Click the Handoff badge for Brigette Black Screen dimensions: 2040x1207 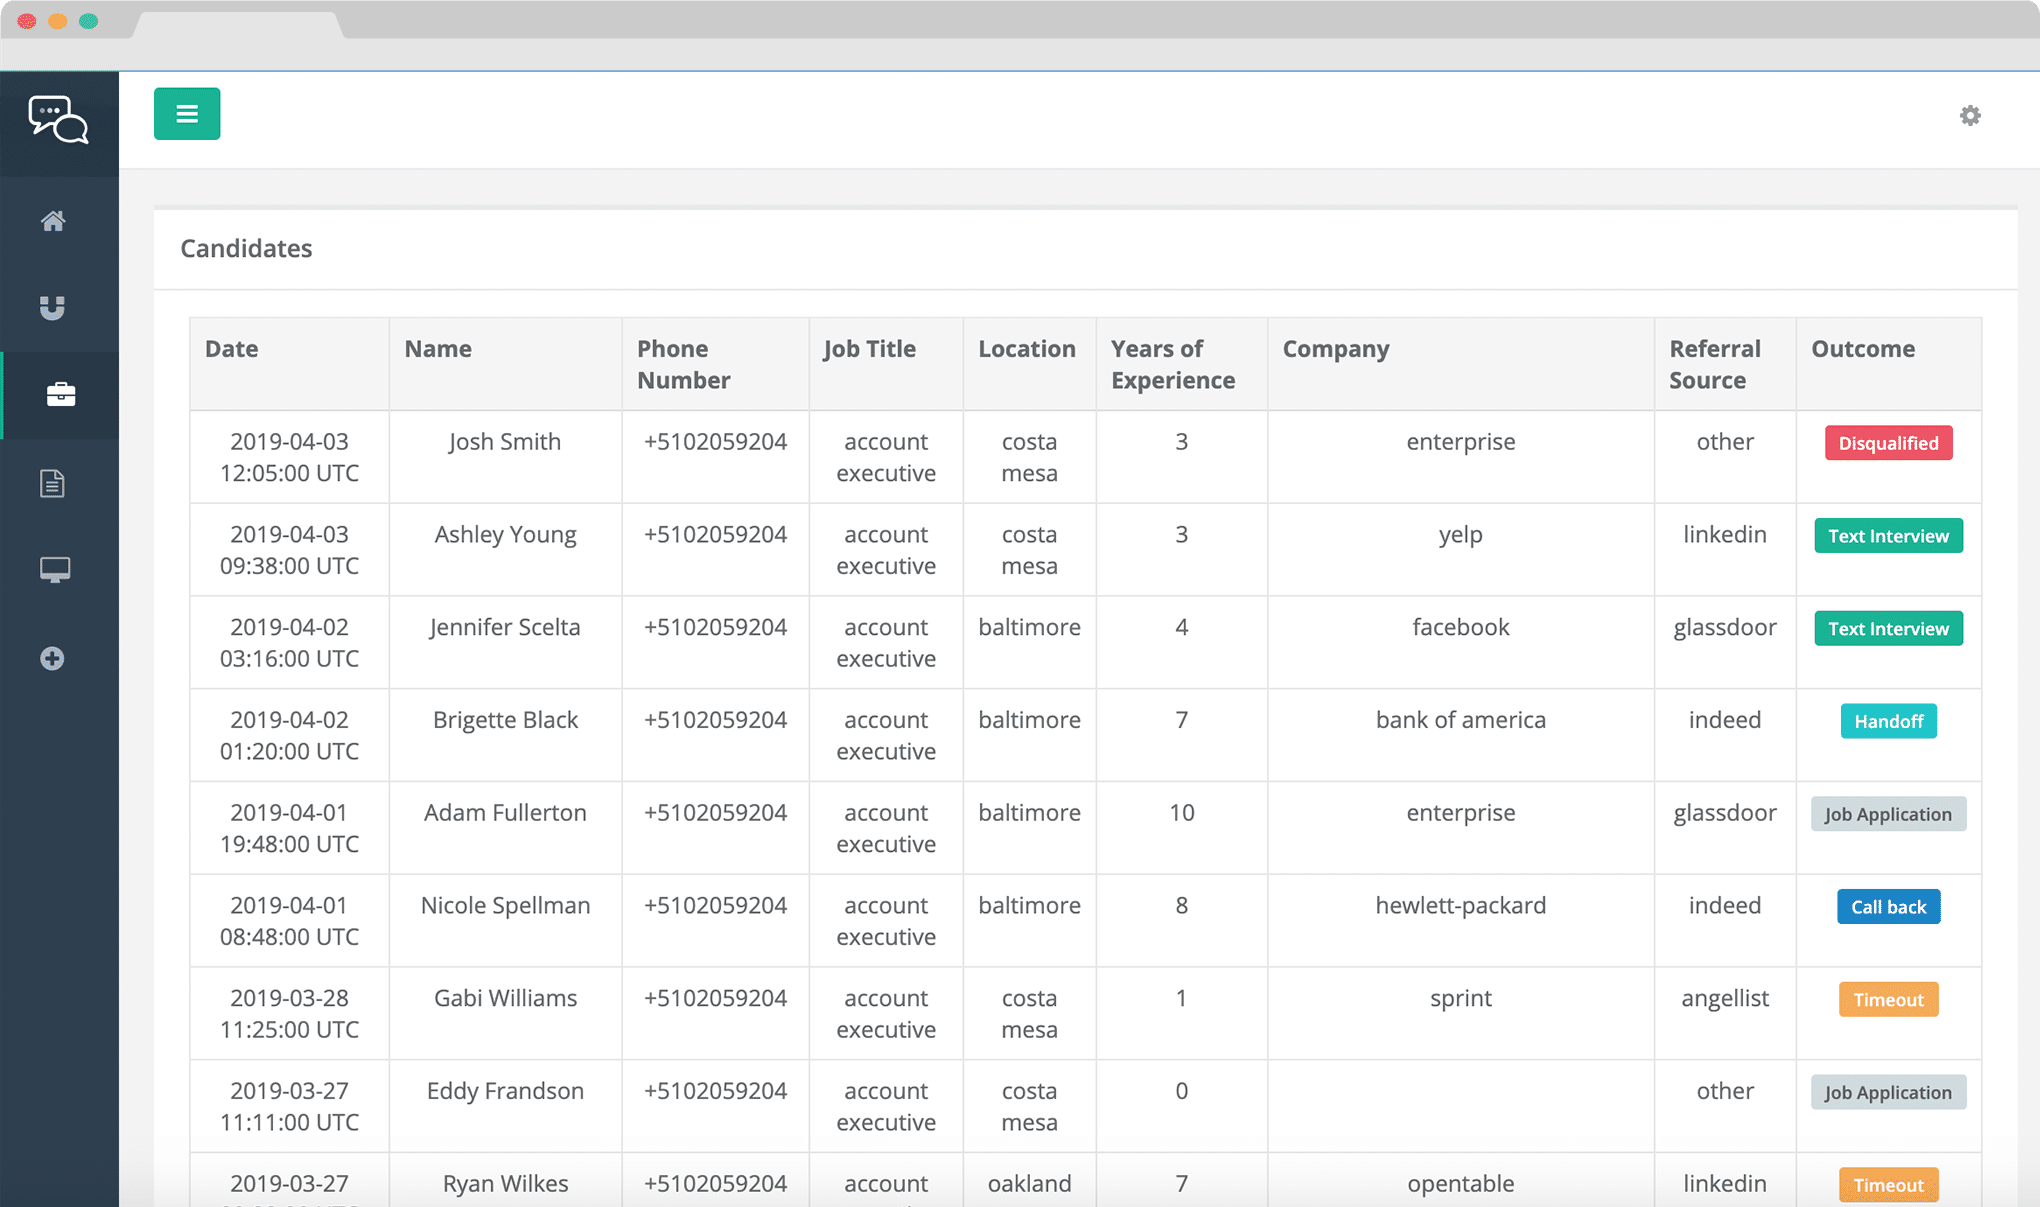point(1888,721)
